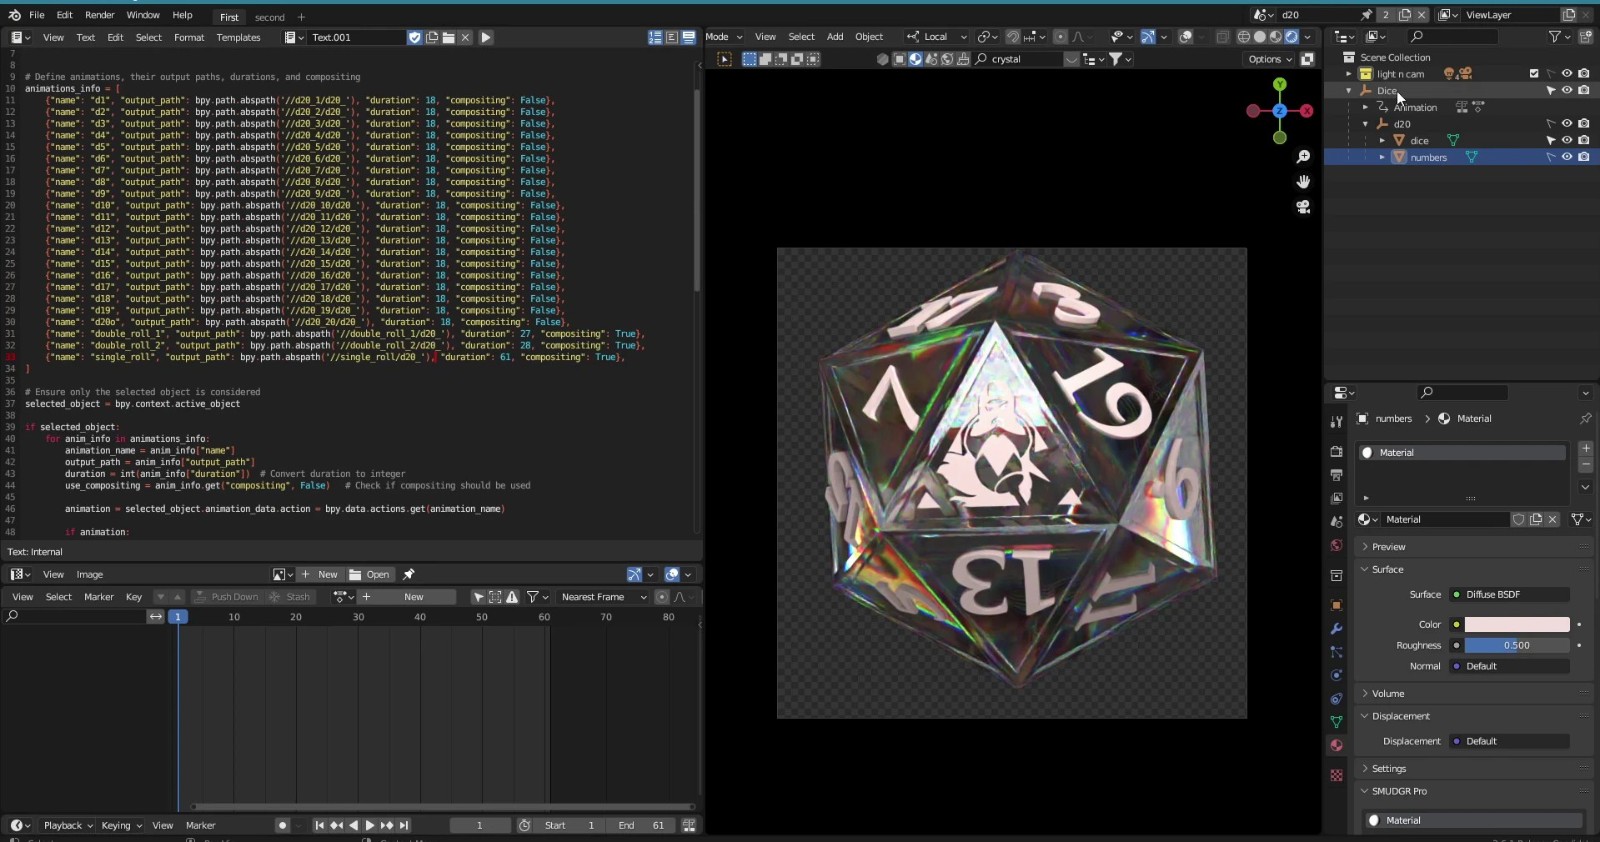Viewport: 1600px width, 842px height.
Task: Pin the image in the image editor
Action: (408, 574)
